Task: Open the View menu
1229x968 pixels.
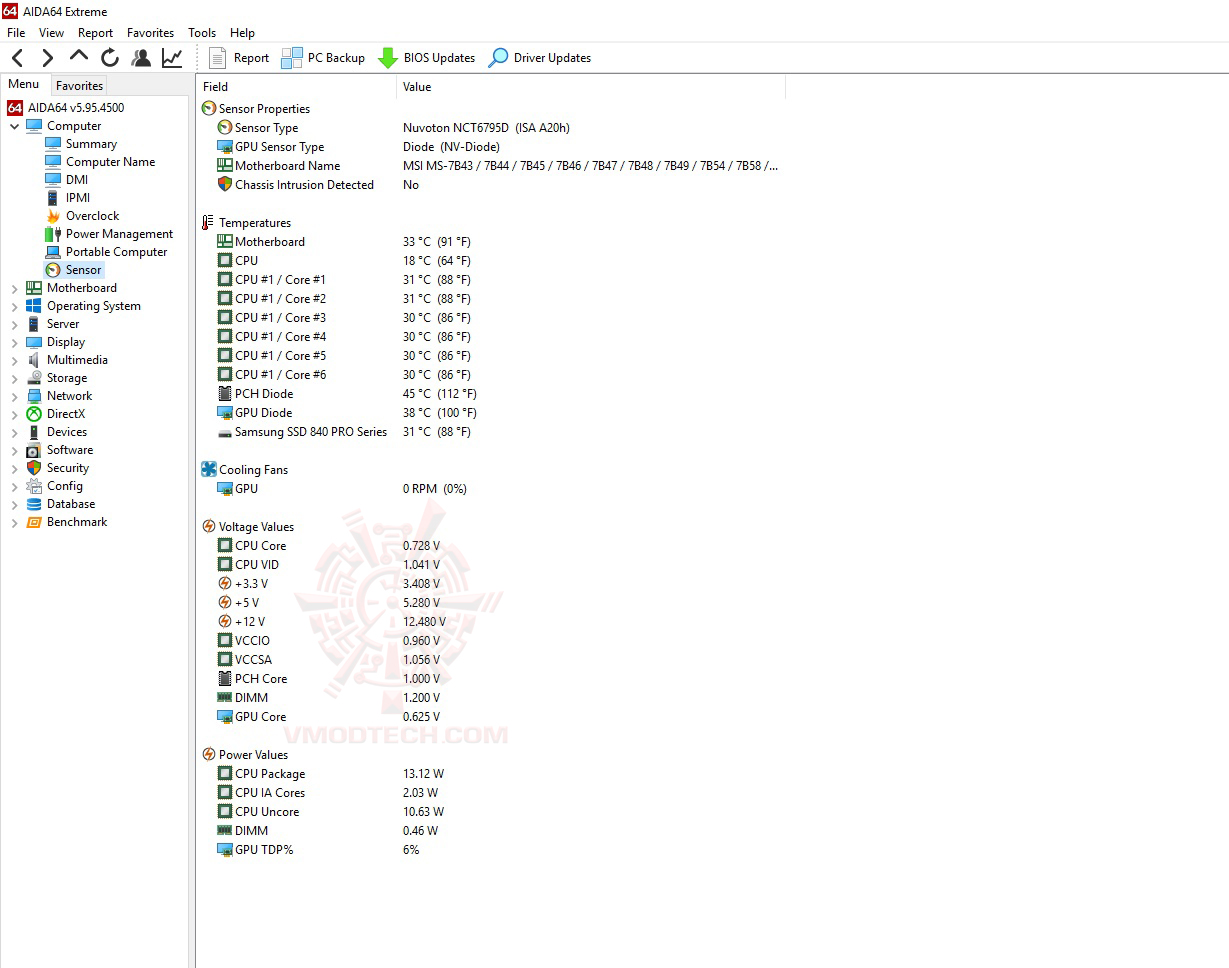Action: pyautogui.click(x=51, y=33)
